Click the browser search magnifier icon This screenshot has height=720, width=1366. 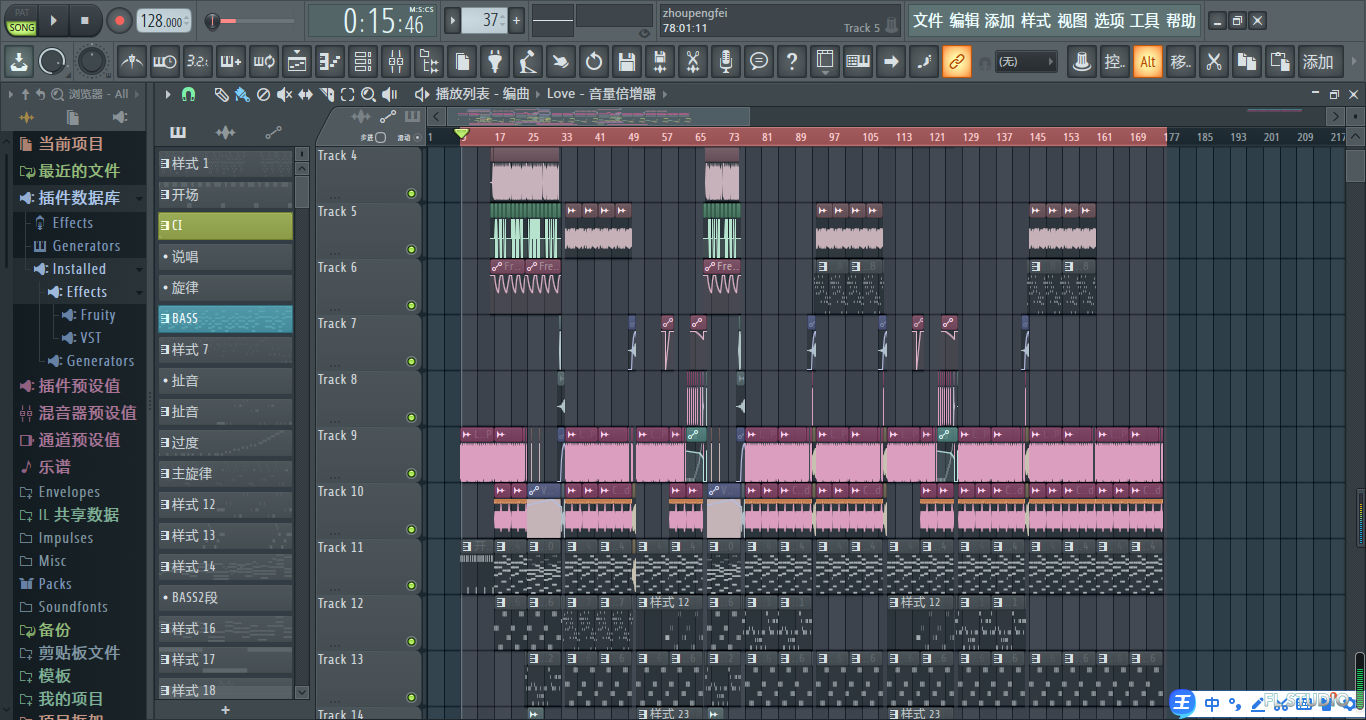[55, 94]
